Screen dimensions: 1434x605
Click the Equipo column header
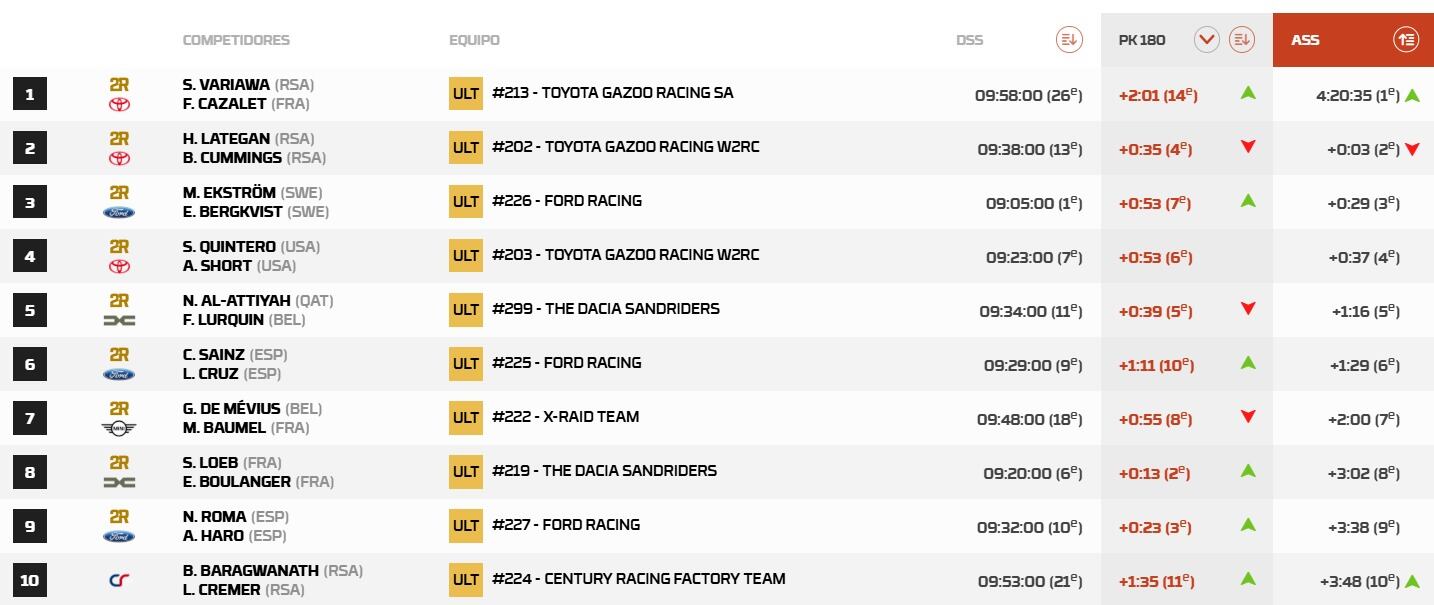click(x=474, y=40)
